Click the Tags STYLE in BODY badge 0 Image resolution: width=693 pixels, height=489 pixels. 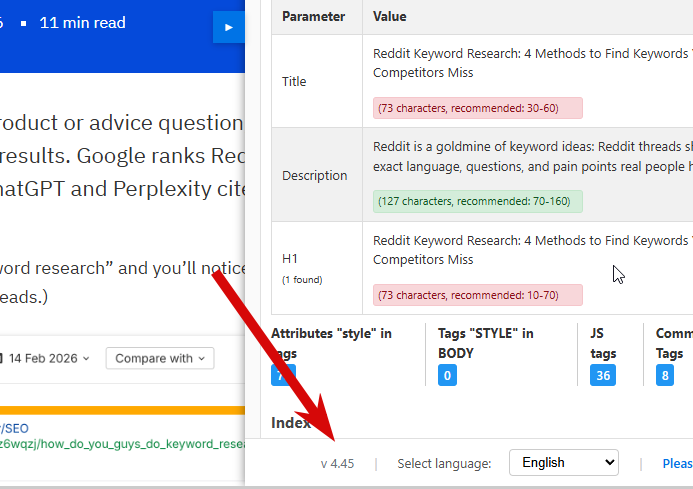[x=447, y=375]
